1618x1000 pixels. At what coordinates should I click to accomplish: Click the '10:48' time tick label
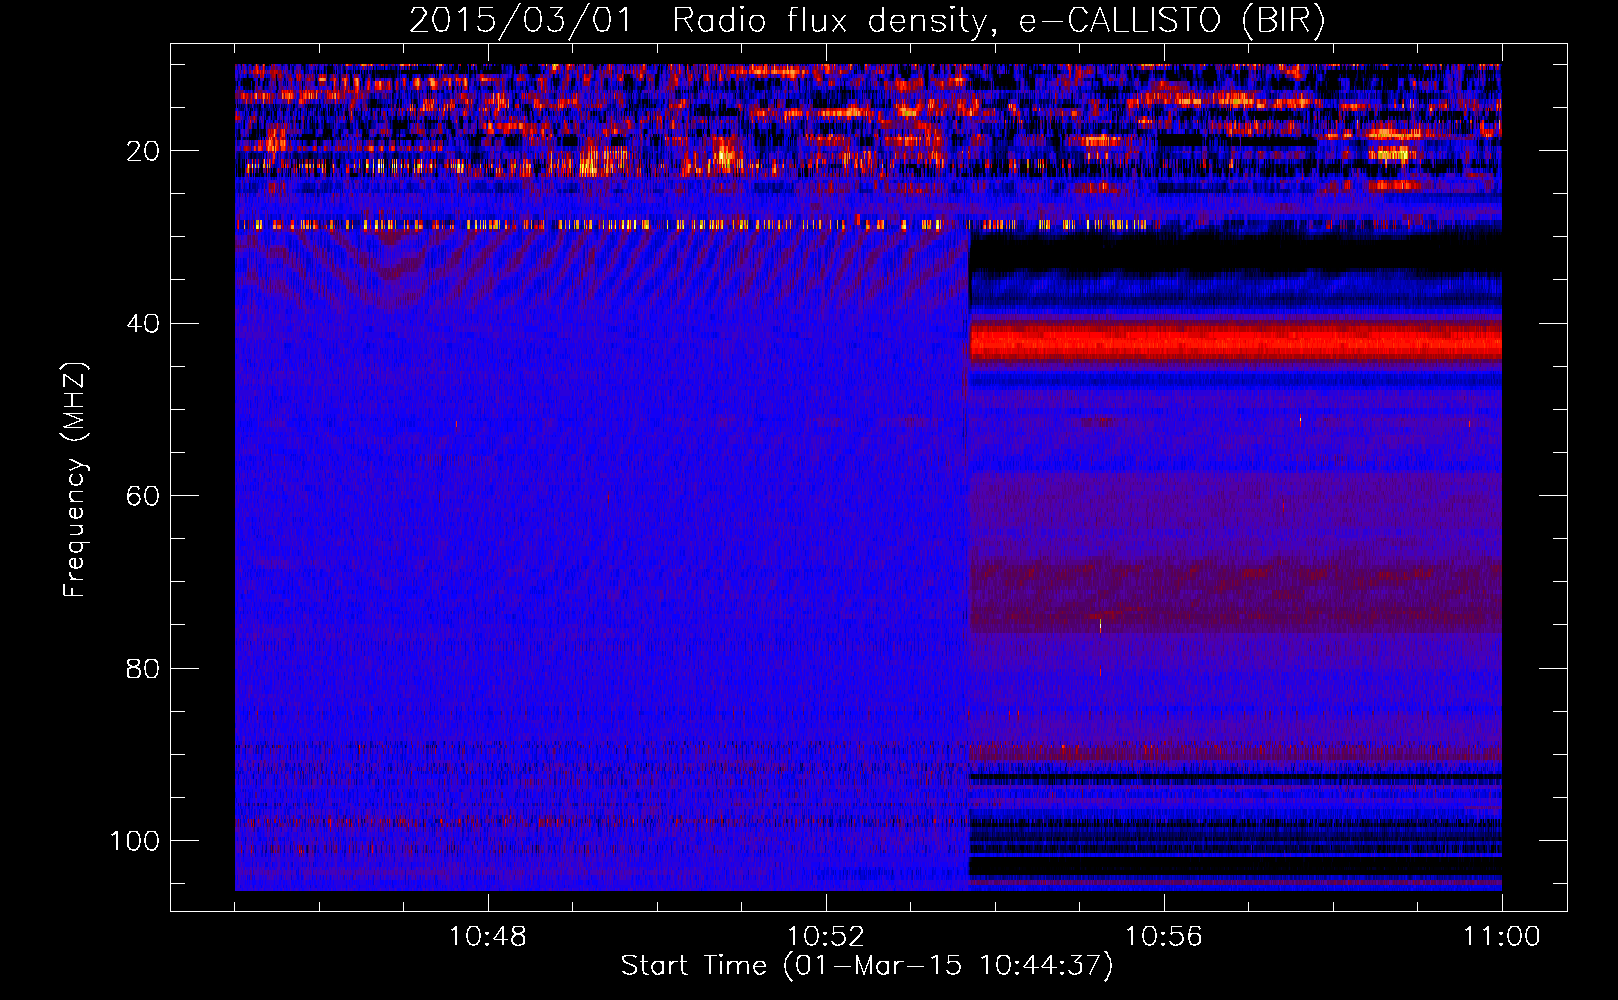point(488,937)
